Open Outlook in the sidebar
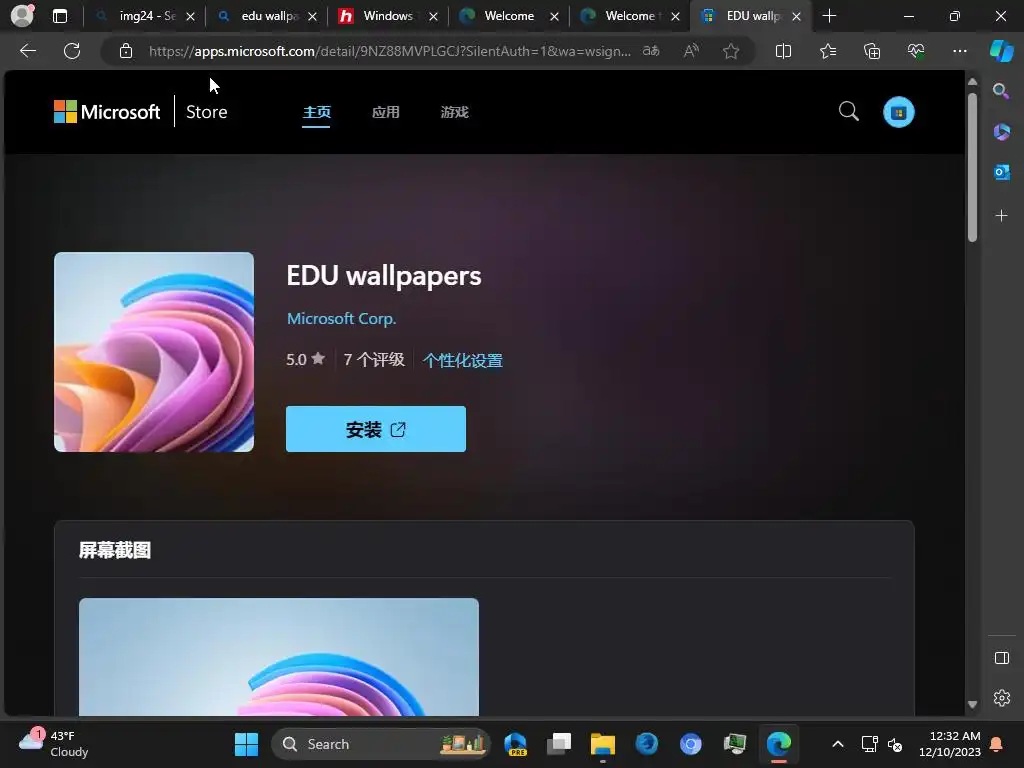The width and height of the screenshot is (1024, 768). 1001,172
